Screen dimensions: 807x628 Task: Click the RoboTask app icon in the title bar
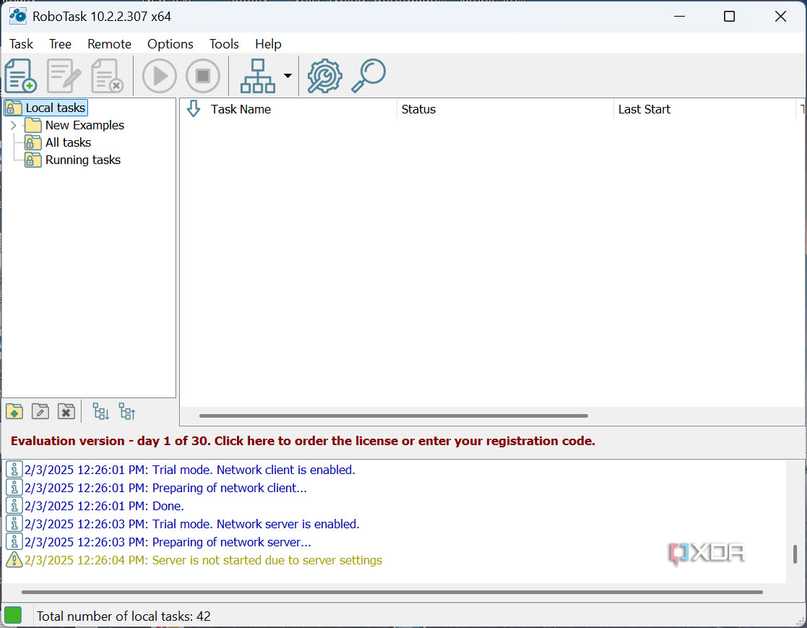tap(17, 16)
